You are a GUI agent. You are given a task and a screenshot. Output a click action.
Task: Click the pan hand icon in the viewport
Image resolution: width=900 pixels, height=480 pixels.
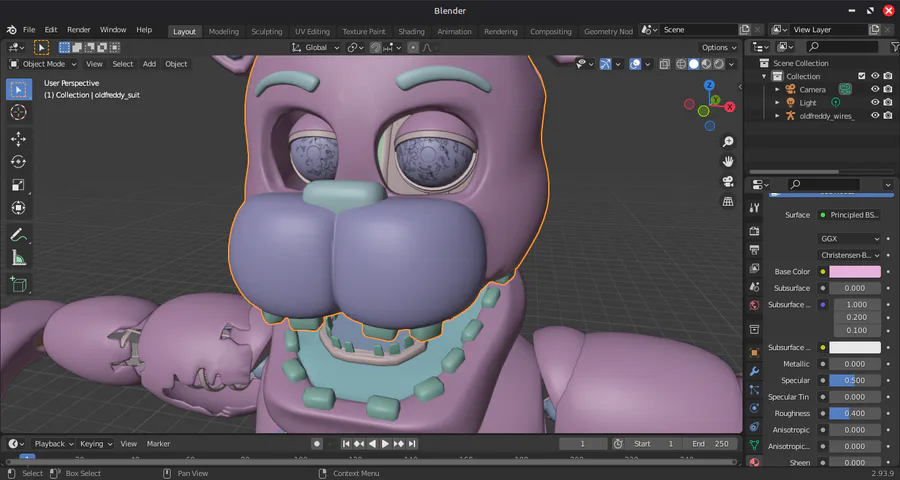coord(728,161)
